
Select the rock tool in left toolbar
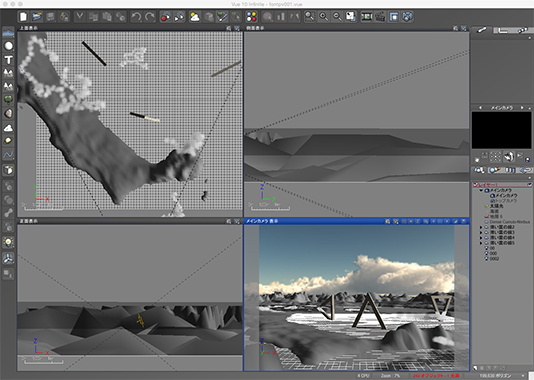pyautogui.click(x=9, y=113)
